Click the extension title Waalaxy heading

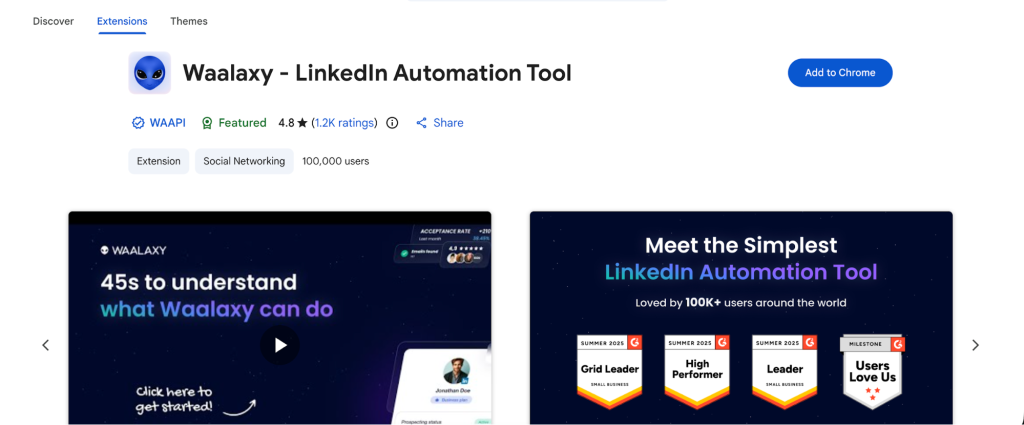coord(377,73)
